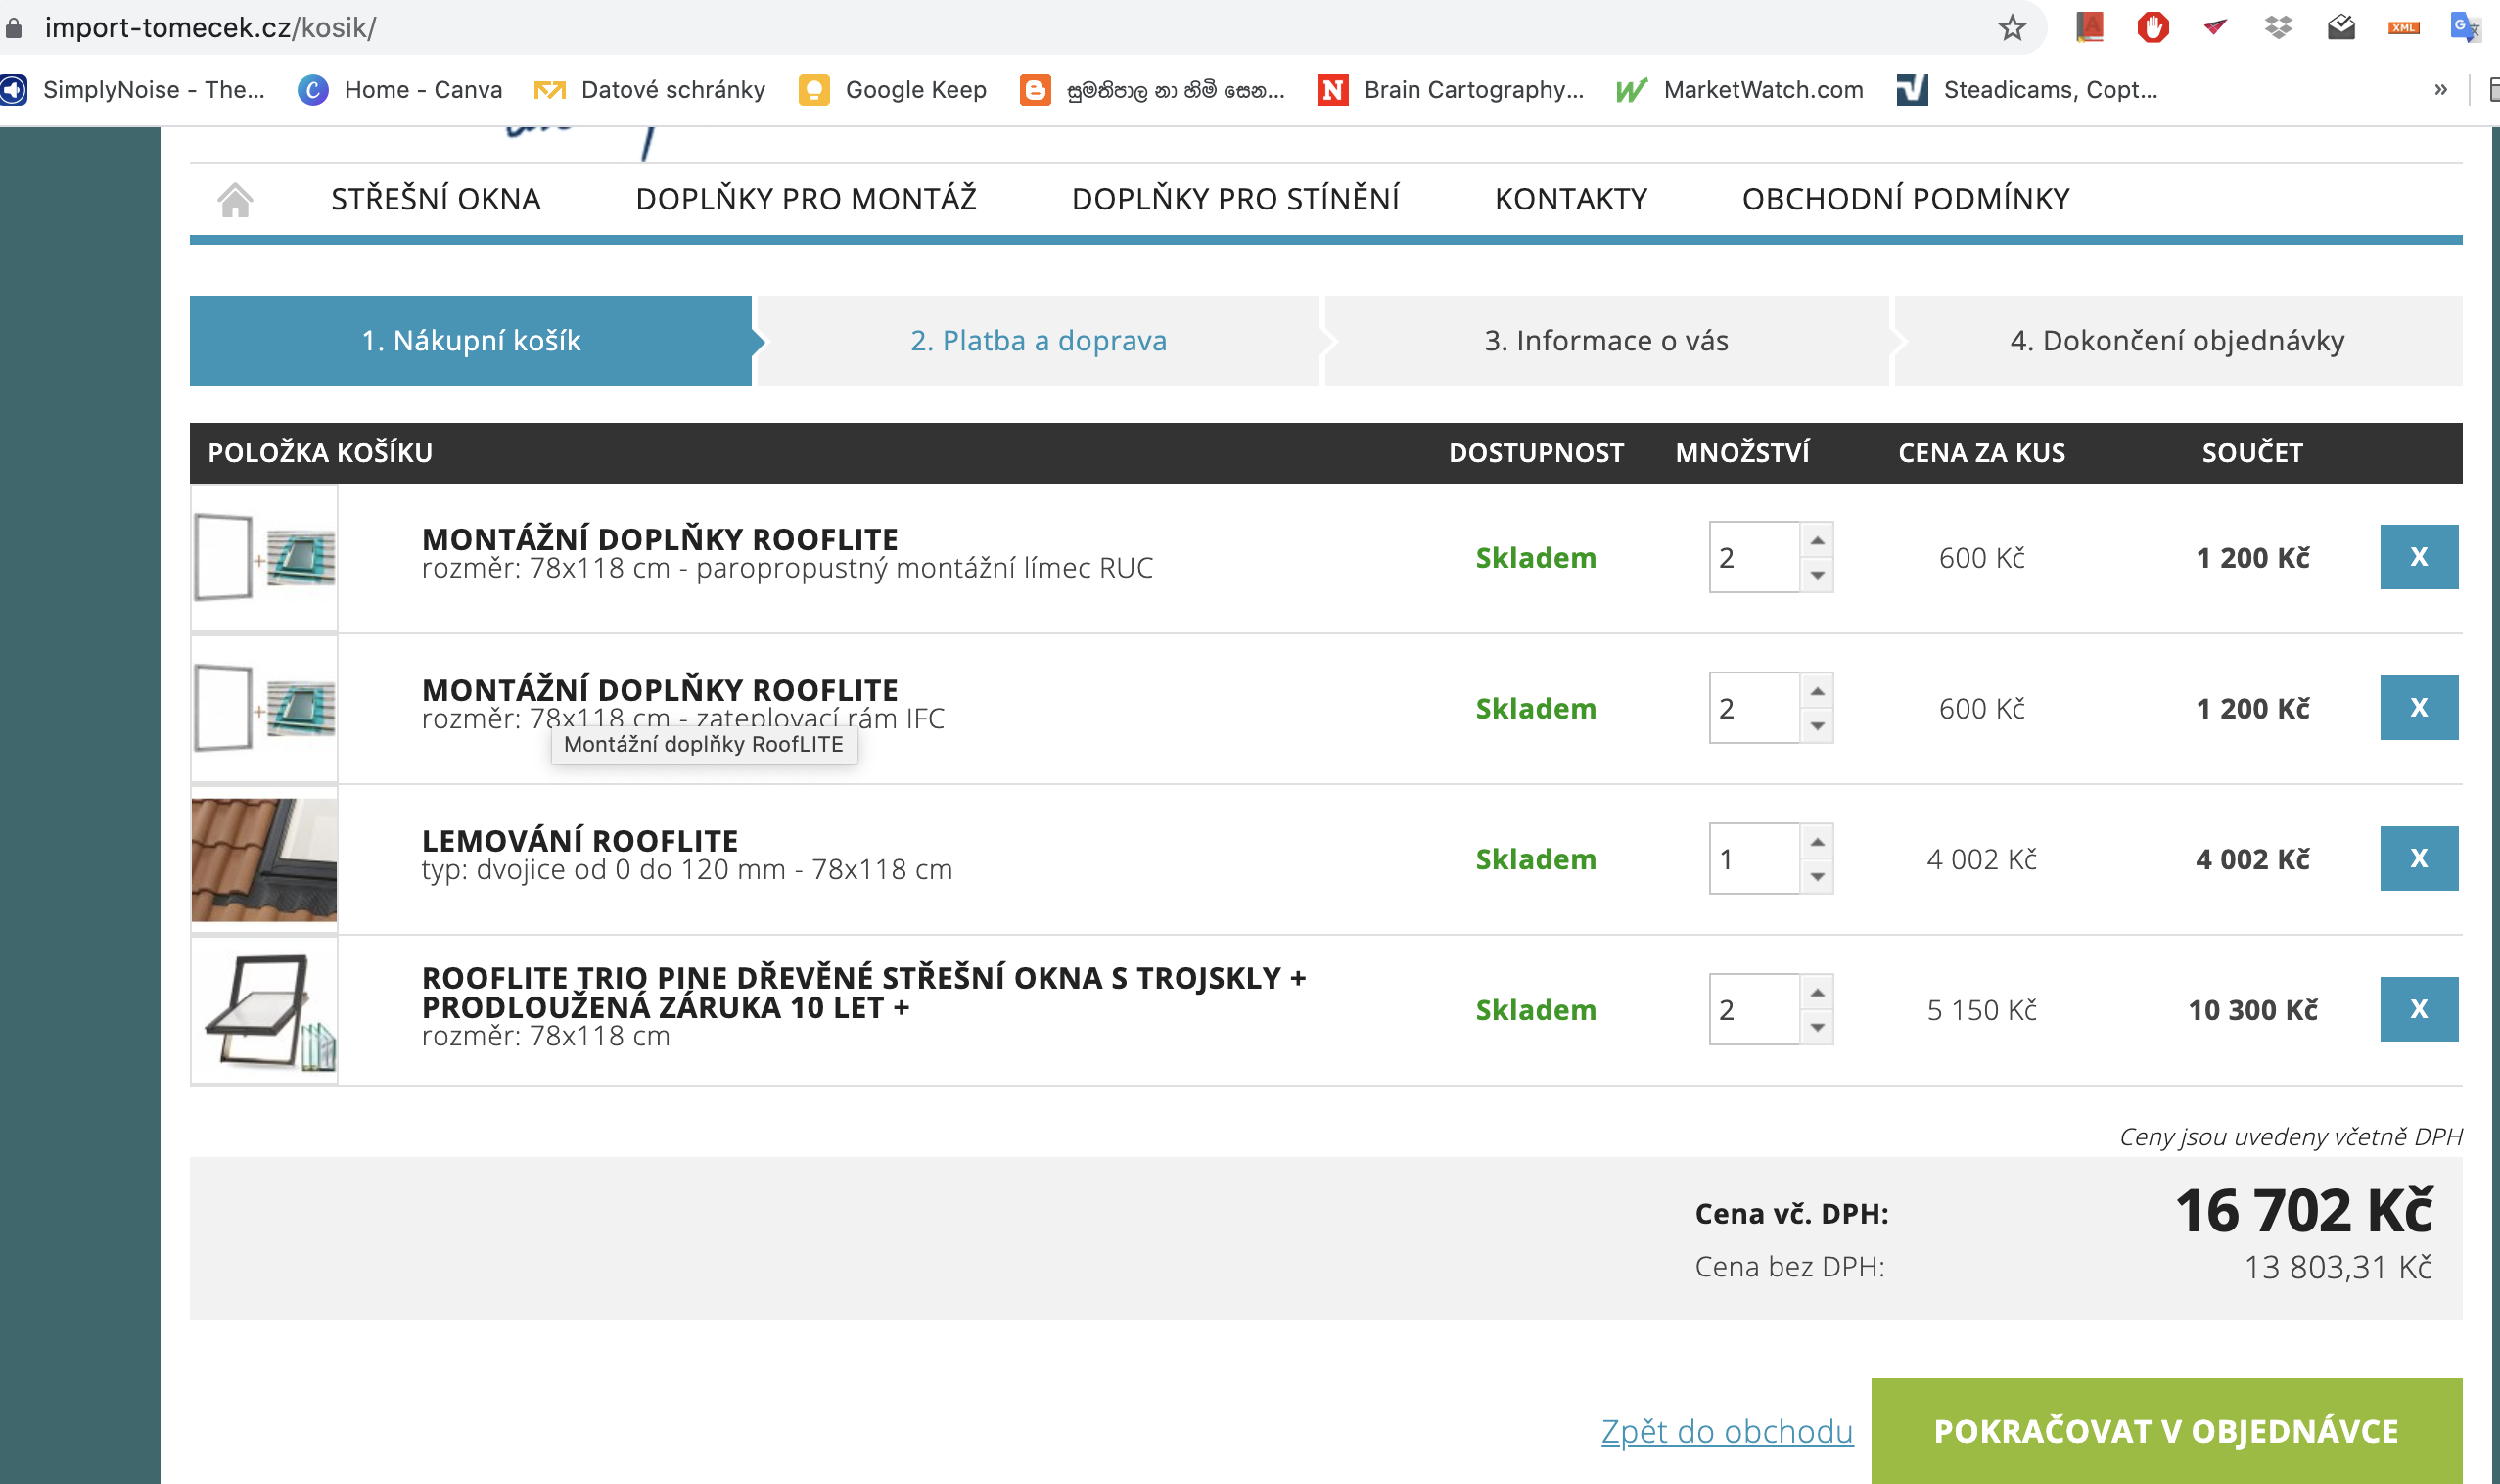The image size is (2500, 1484).
Task: Open the SimplyNoise bookmark
Action: (133, 90)
